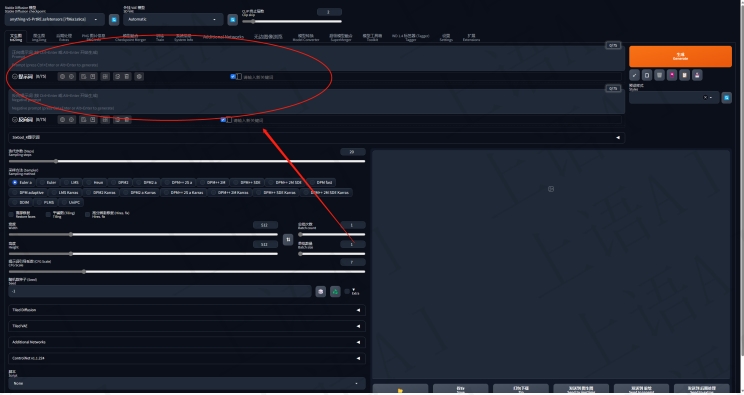This screenshot has width=744, height=395.
Task: Adjust the CFG Scale slider
Action: 187,272
